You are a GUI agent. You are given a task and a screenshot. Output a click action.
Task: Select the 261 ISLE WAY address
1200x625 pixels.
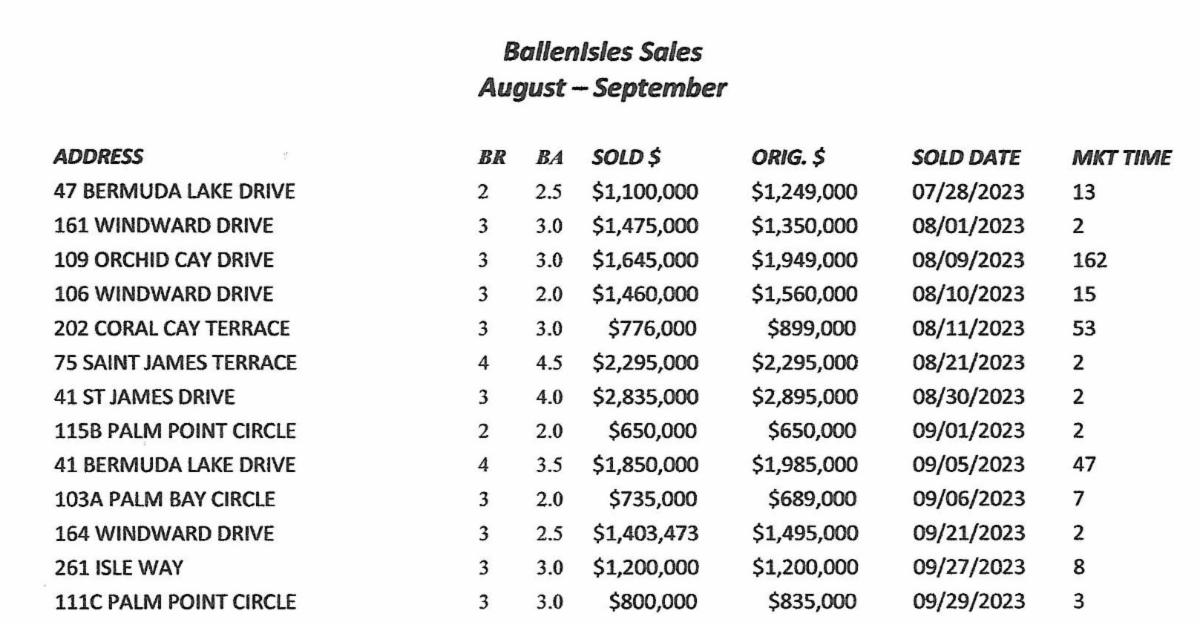click(118, 567)
